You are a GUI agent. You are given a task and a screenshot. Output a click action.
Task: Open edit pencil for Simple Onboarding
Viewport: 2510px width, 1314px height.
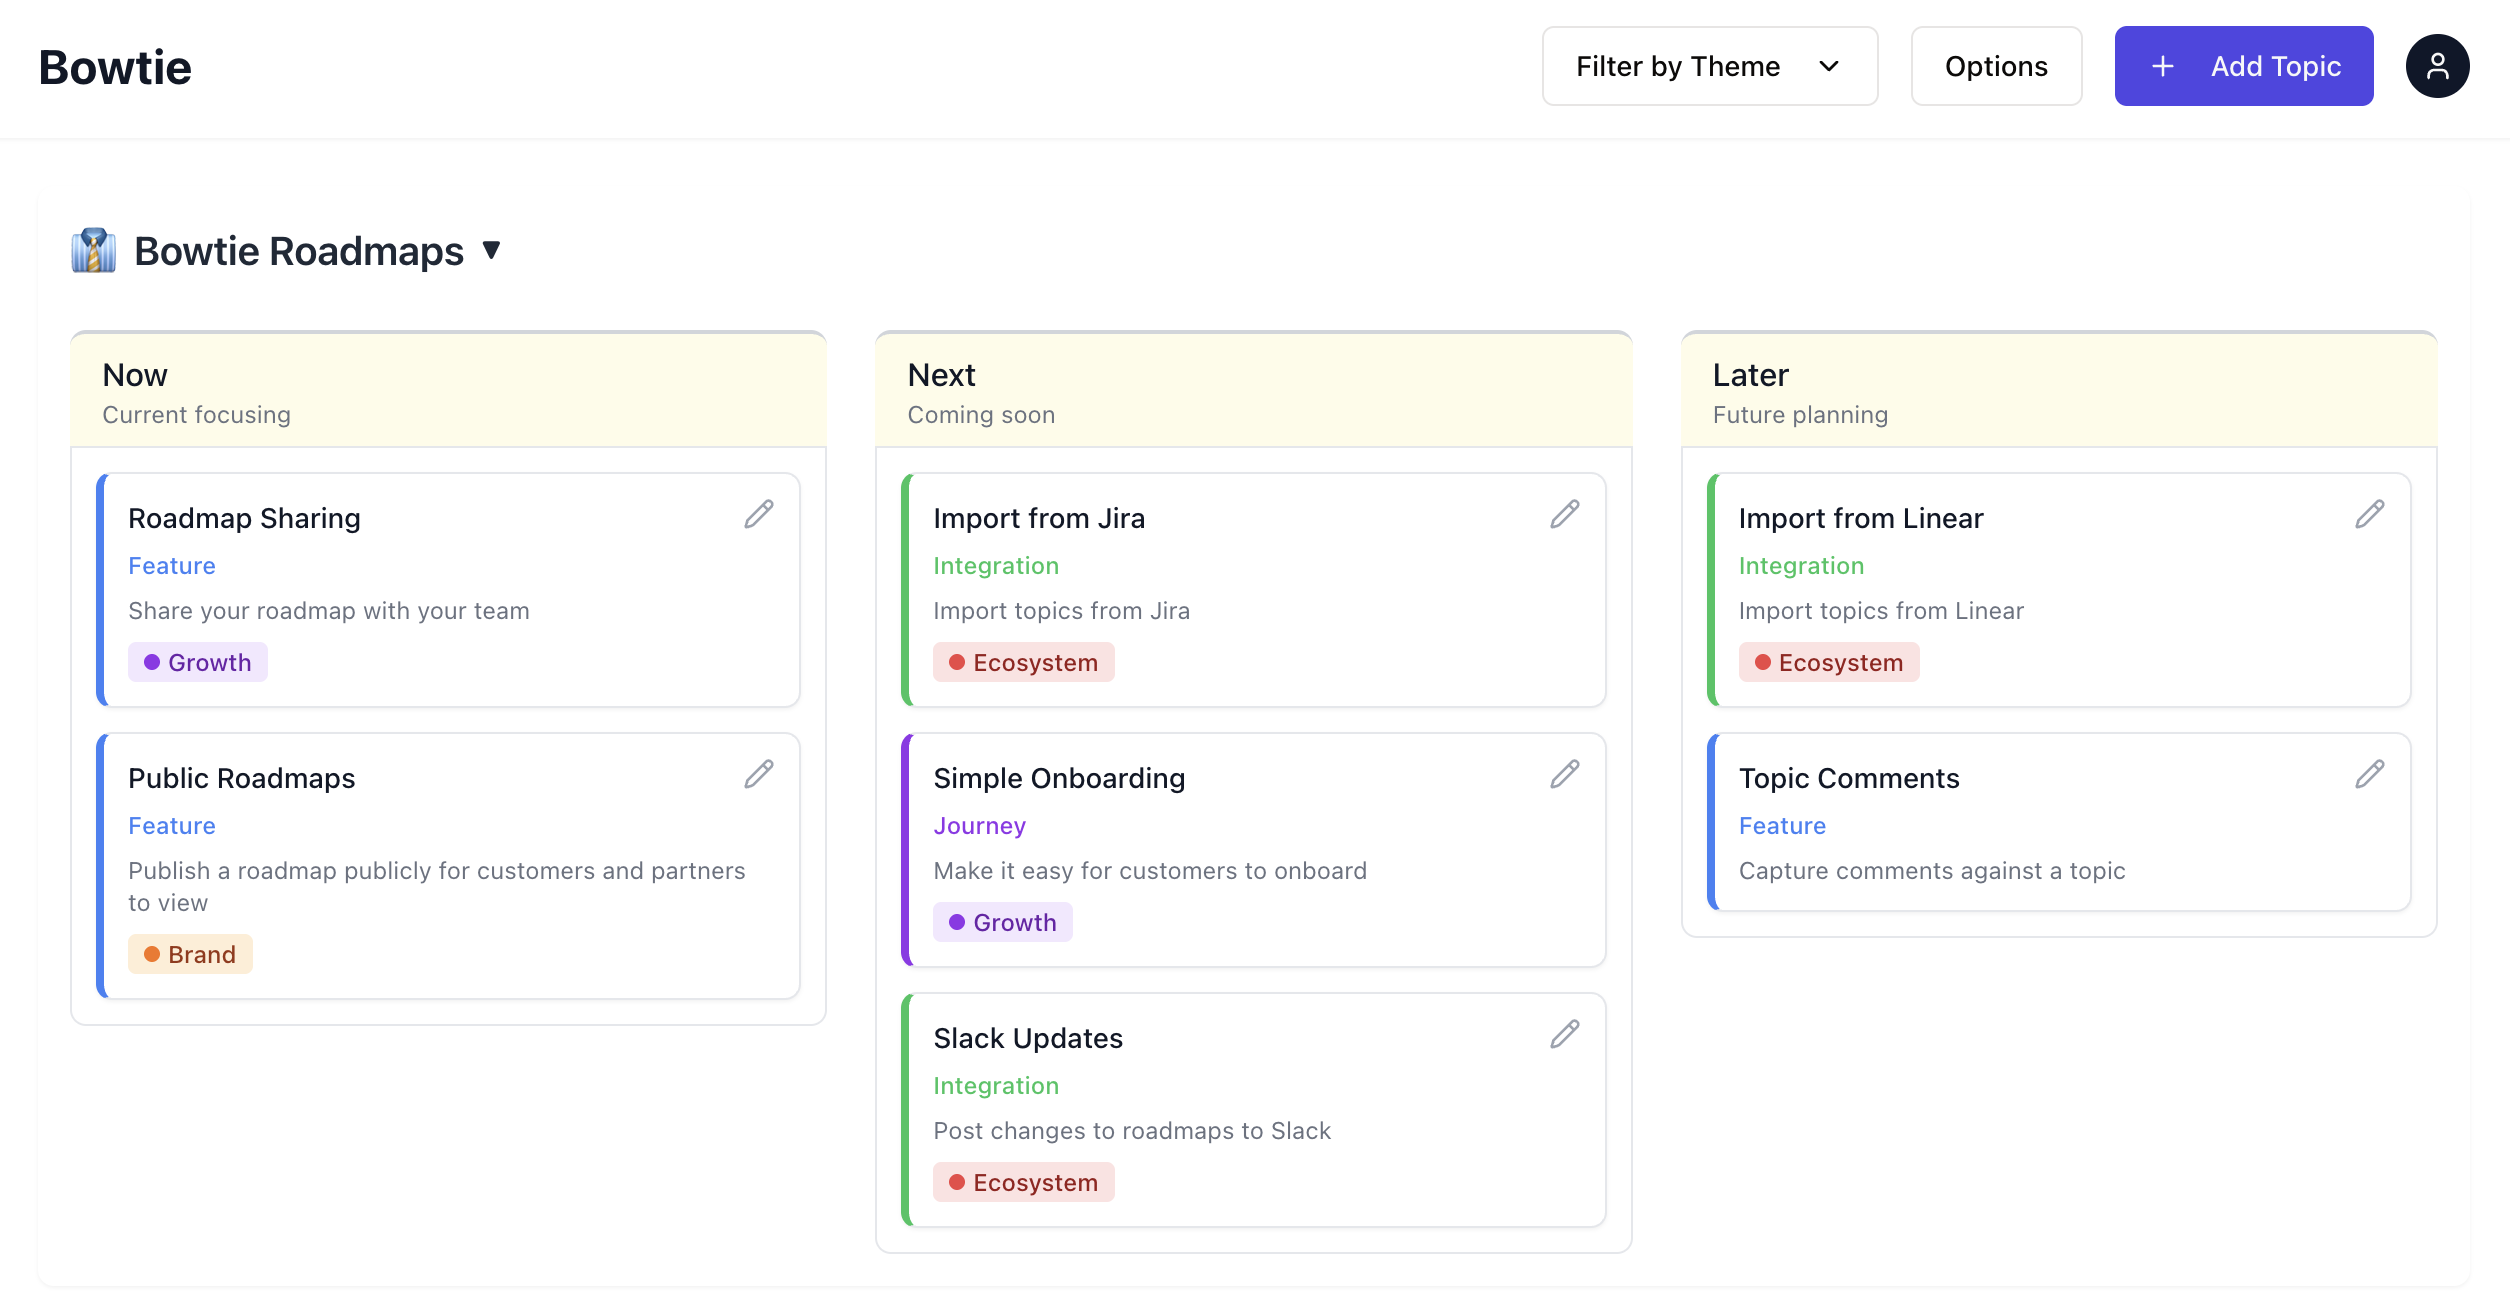point(1564,774)
